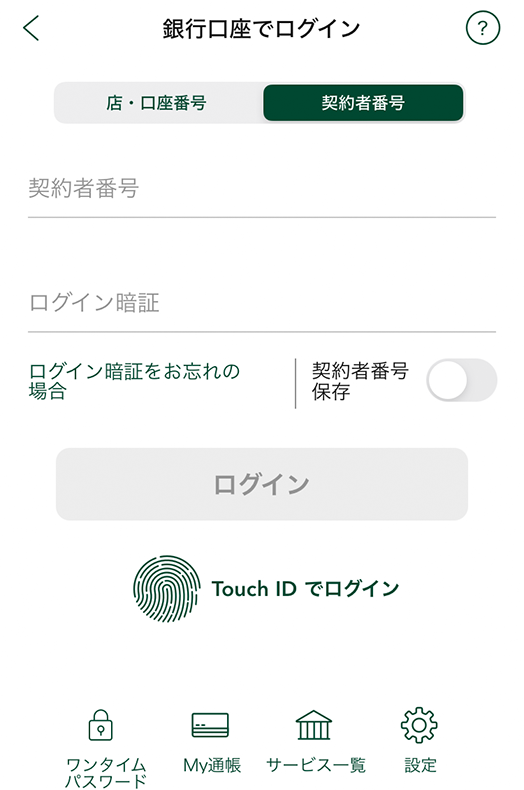The height and width of the screenshot is (790, 524).
Task: Open サービス一覧 bank building icon
Action: [314, 725]
